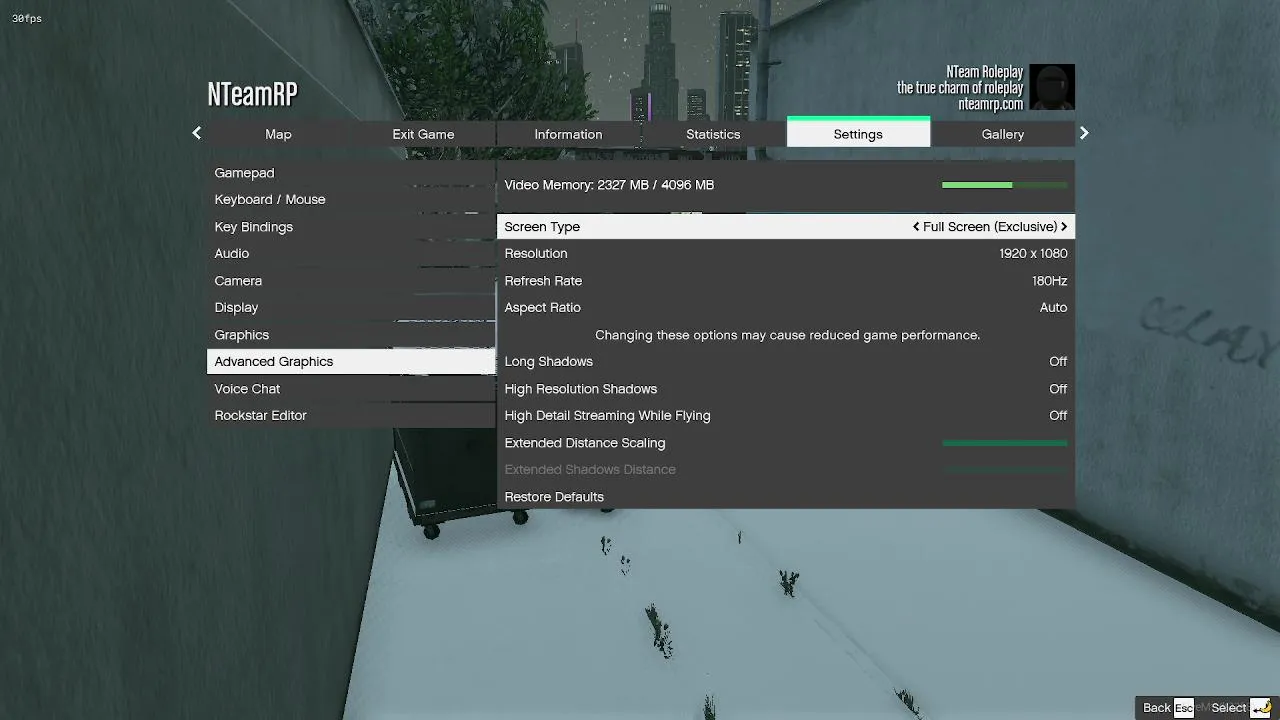Open the Map tab

(278, 134)
